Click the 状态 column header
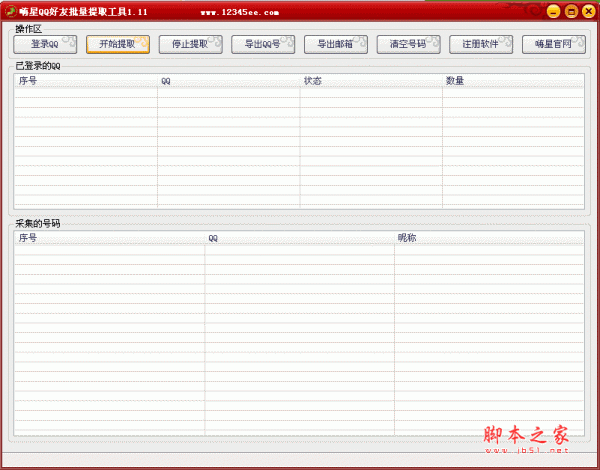 [x=371, y=81]
